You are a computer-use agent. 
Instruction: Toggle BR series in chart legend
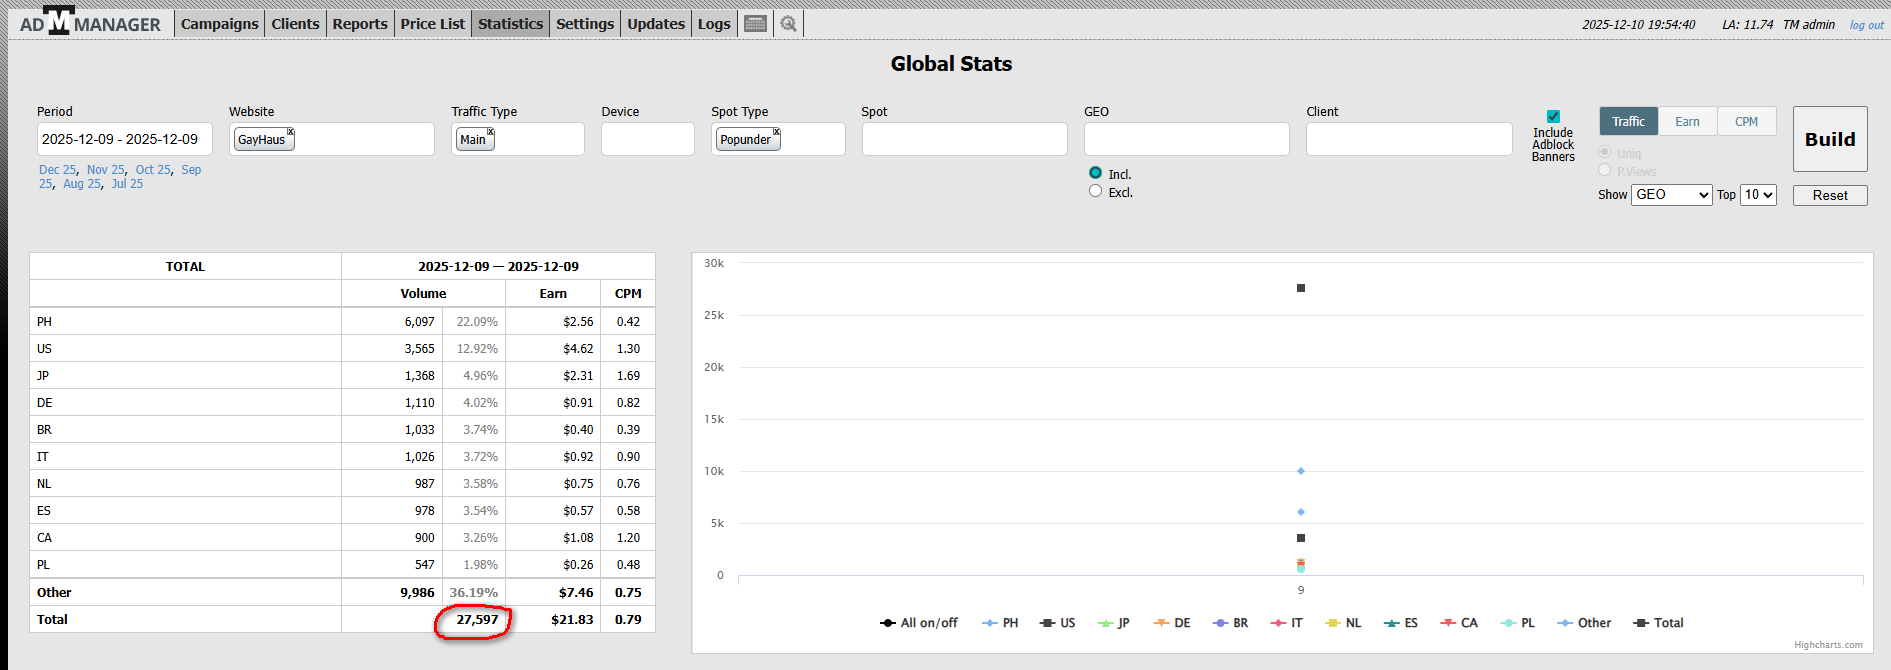point(1231,623)
